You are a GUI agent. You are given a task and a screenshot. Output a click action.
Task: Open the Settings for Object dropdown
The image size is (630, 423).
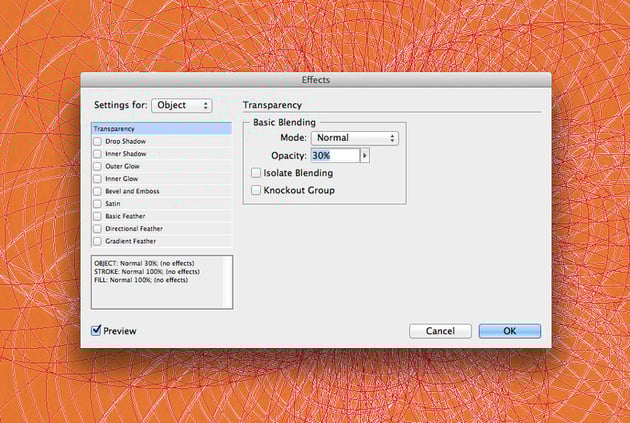point(182,105)
